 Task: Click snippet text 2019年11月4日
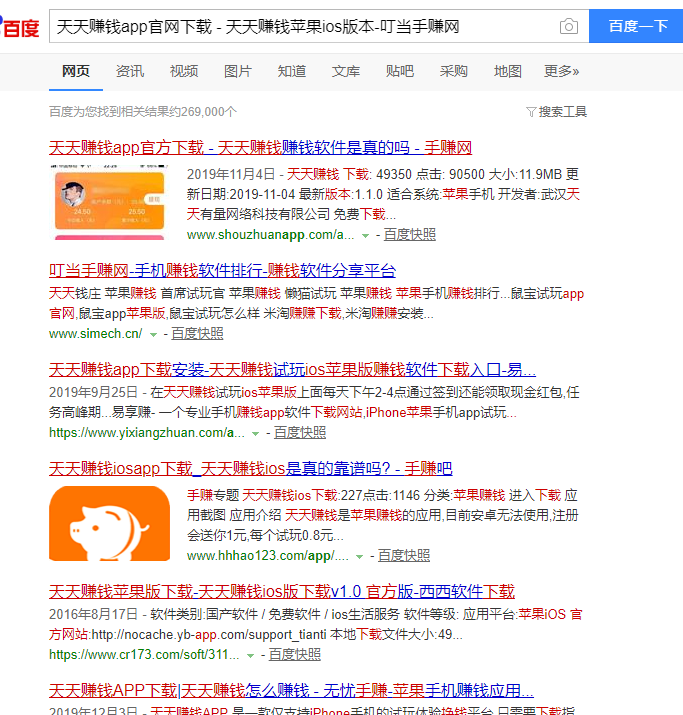(231, 174)
